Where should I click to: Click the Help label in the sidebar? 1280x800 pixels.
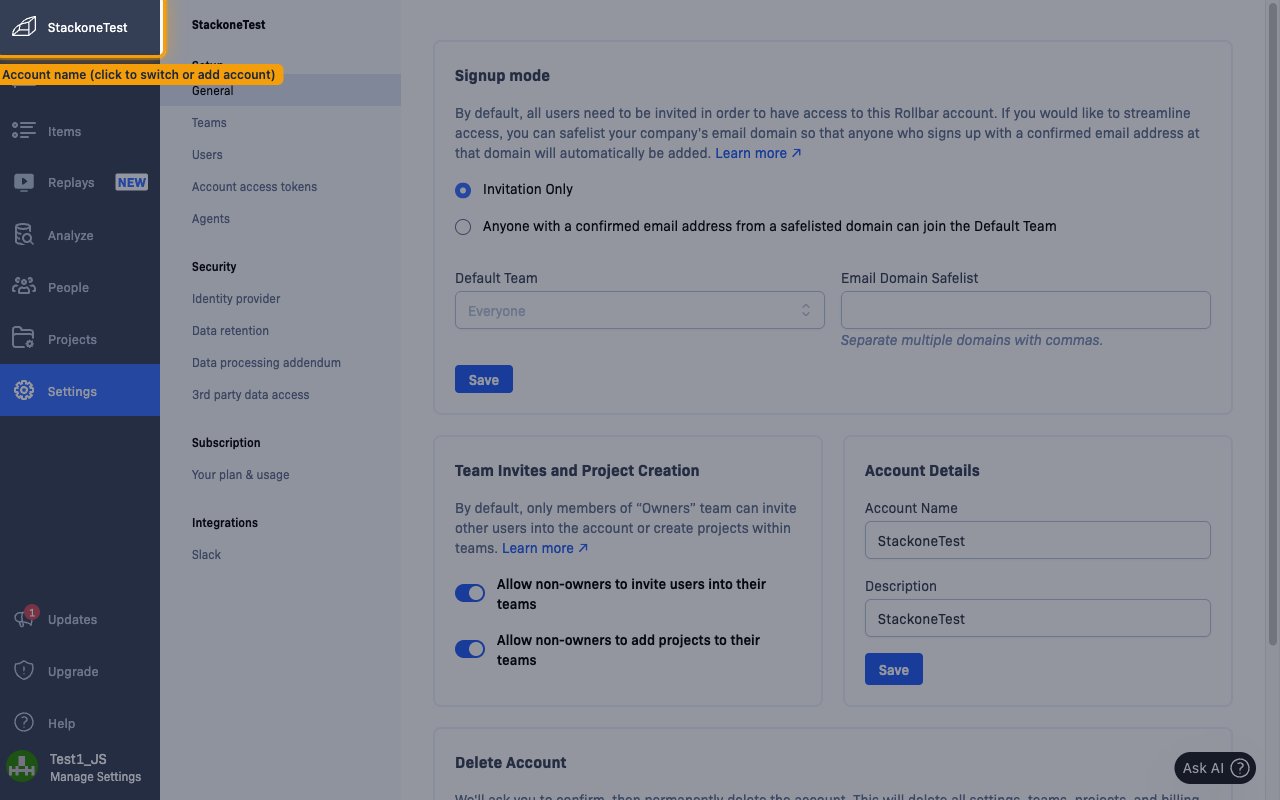point(61,724)
